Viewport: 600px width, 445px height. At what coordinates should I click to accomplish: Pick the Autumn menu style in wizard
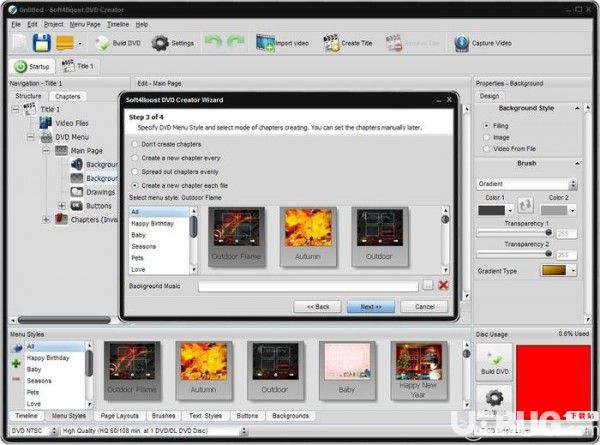coord(308,236)
